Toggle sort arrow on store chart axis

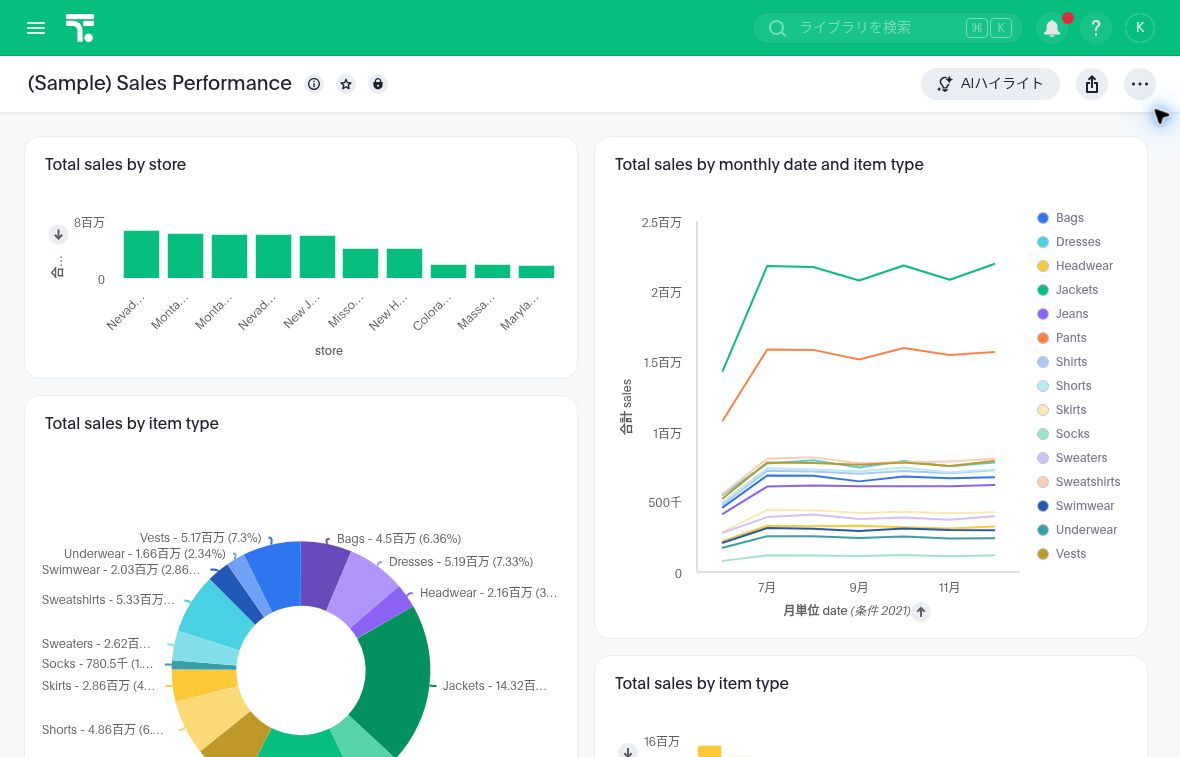click(x=58, y=235)
